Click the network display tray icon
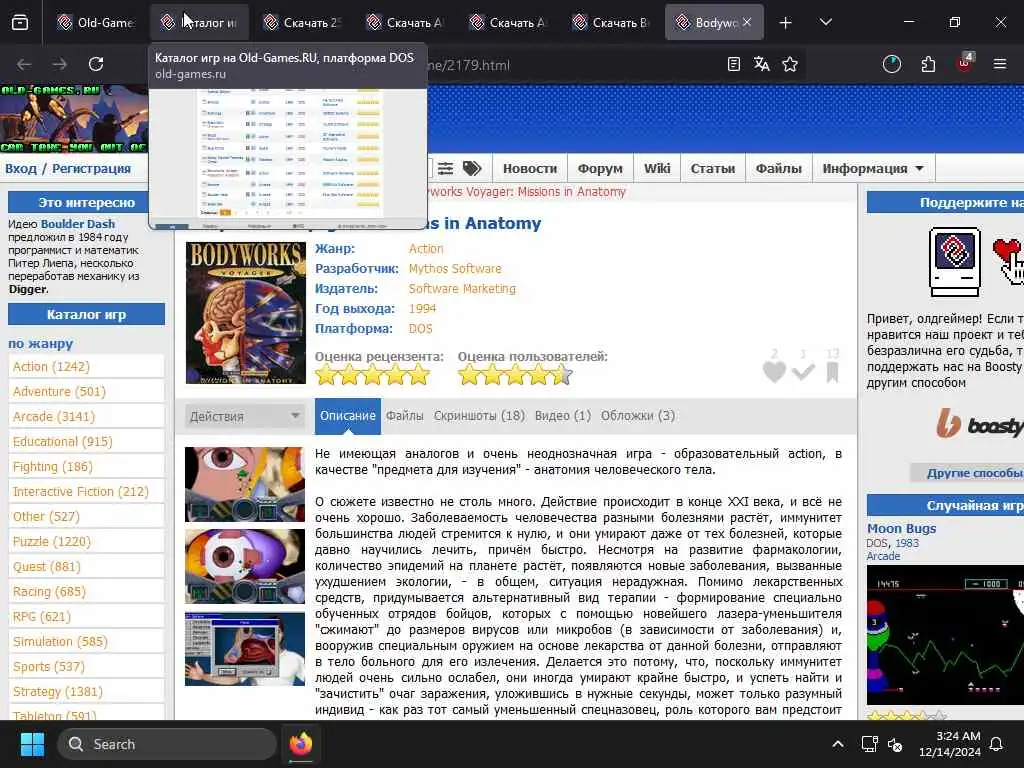Viewport: 1024px width, 768px height. pyautogui.click(x=869, y=744)
